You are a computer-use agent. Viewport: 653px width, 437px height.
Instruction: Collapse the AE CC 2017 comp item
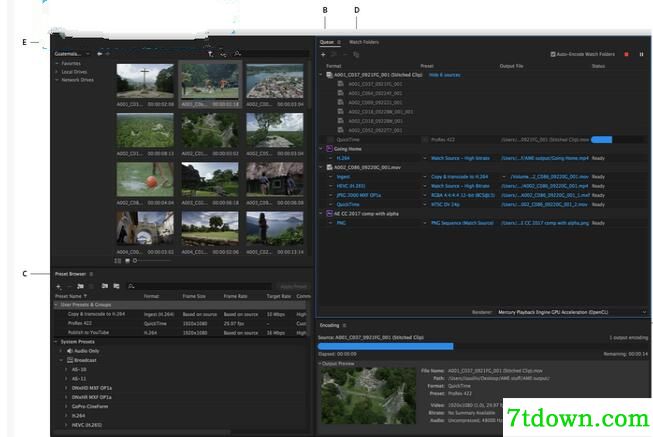click(321, 214)
